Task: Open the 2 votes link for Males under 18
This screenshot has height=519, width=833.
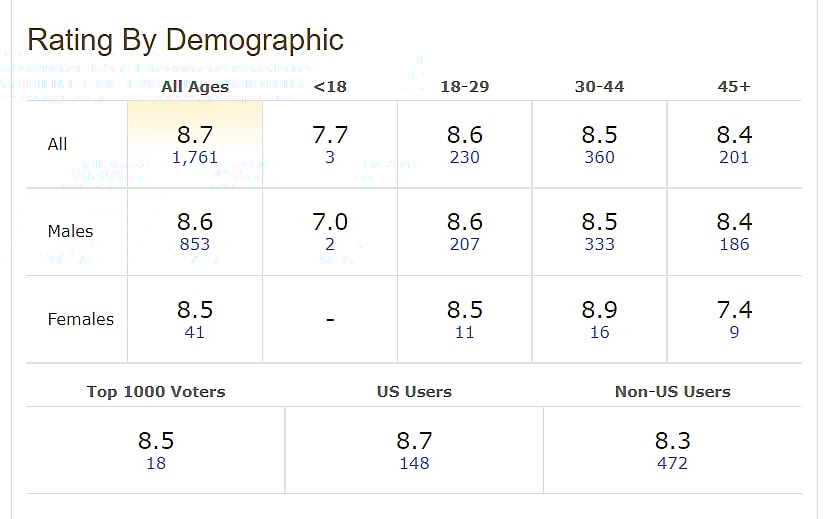Action: coord(330,244)
